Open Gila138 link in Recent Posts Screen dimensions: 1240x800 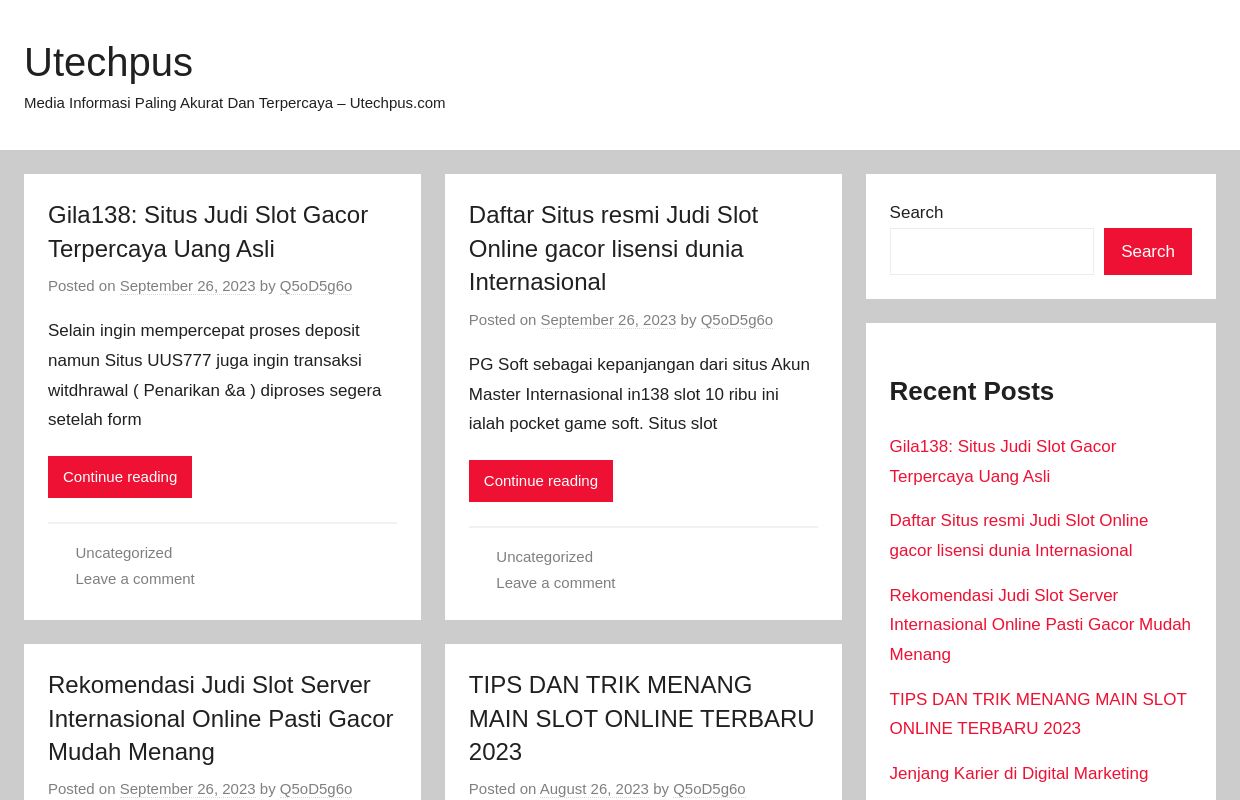point(1002,461)
